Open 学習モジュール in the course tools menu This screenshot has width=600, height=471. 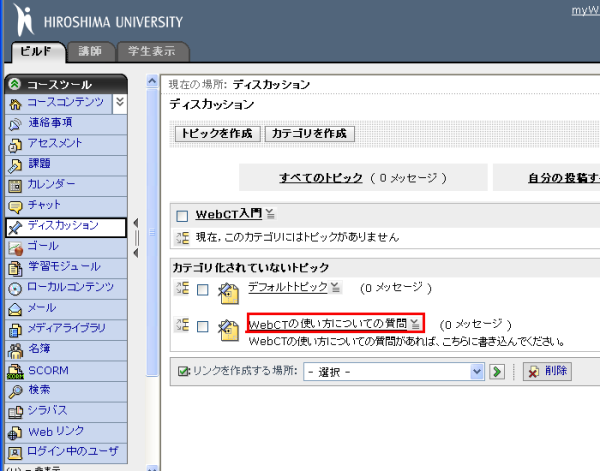[64, 267]
